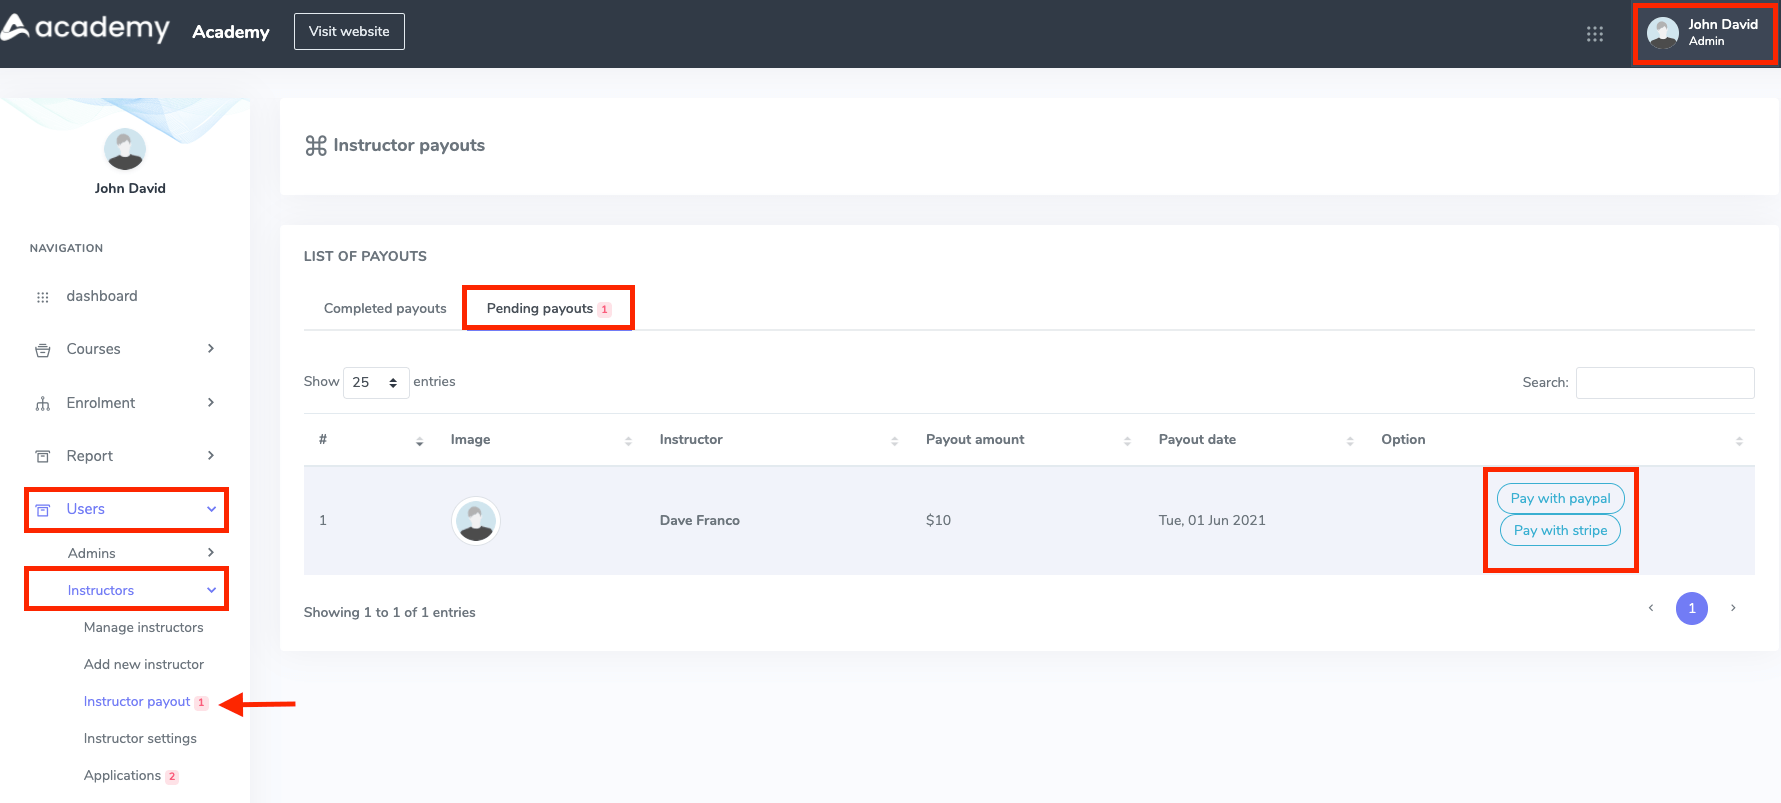Click John David's sidebar profile avatar

point(125,150)
